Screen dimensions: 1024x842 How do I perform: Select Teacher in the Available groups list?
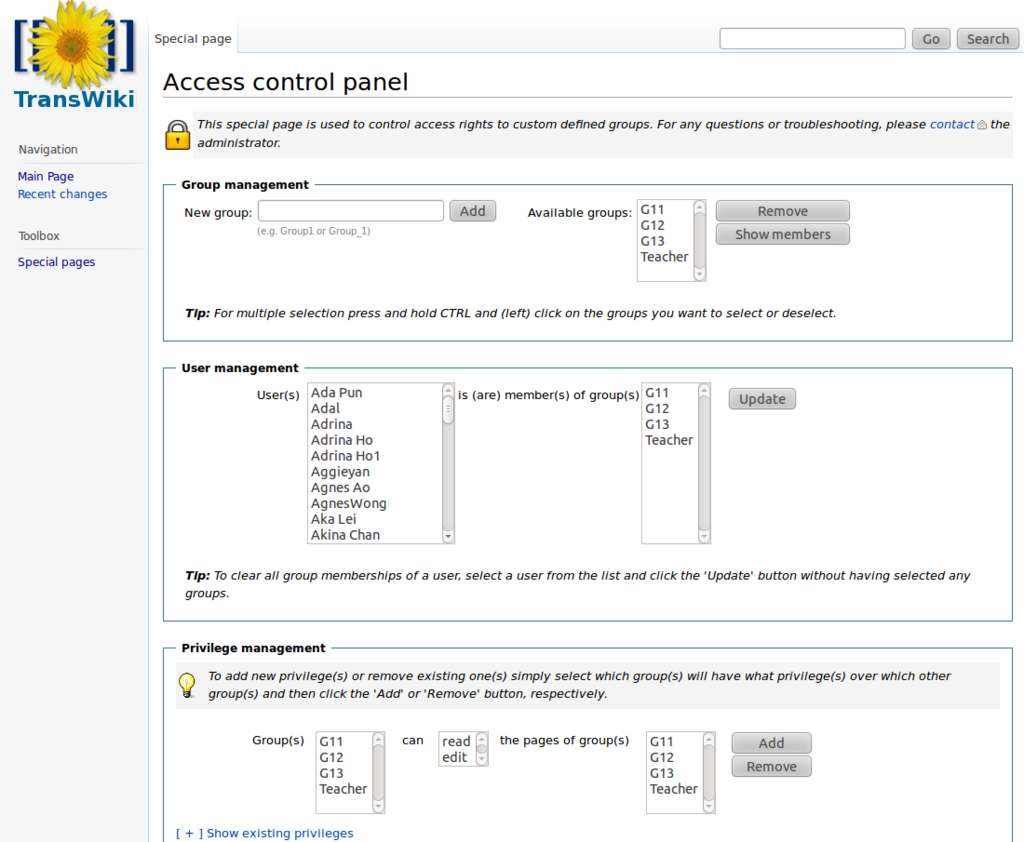pos(665,257)
